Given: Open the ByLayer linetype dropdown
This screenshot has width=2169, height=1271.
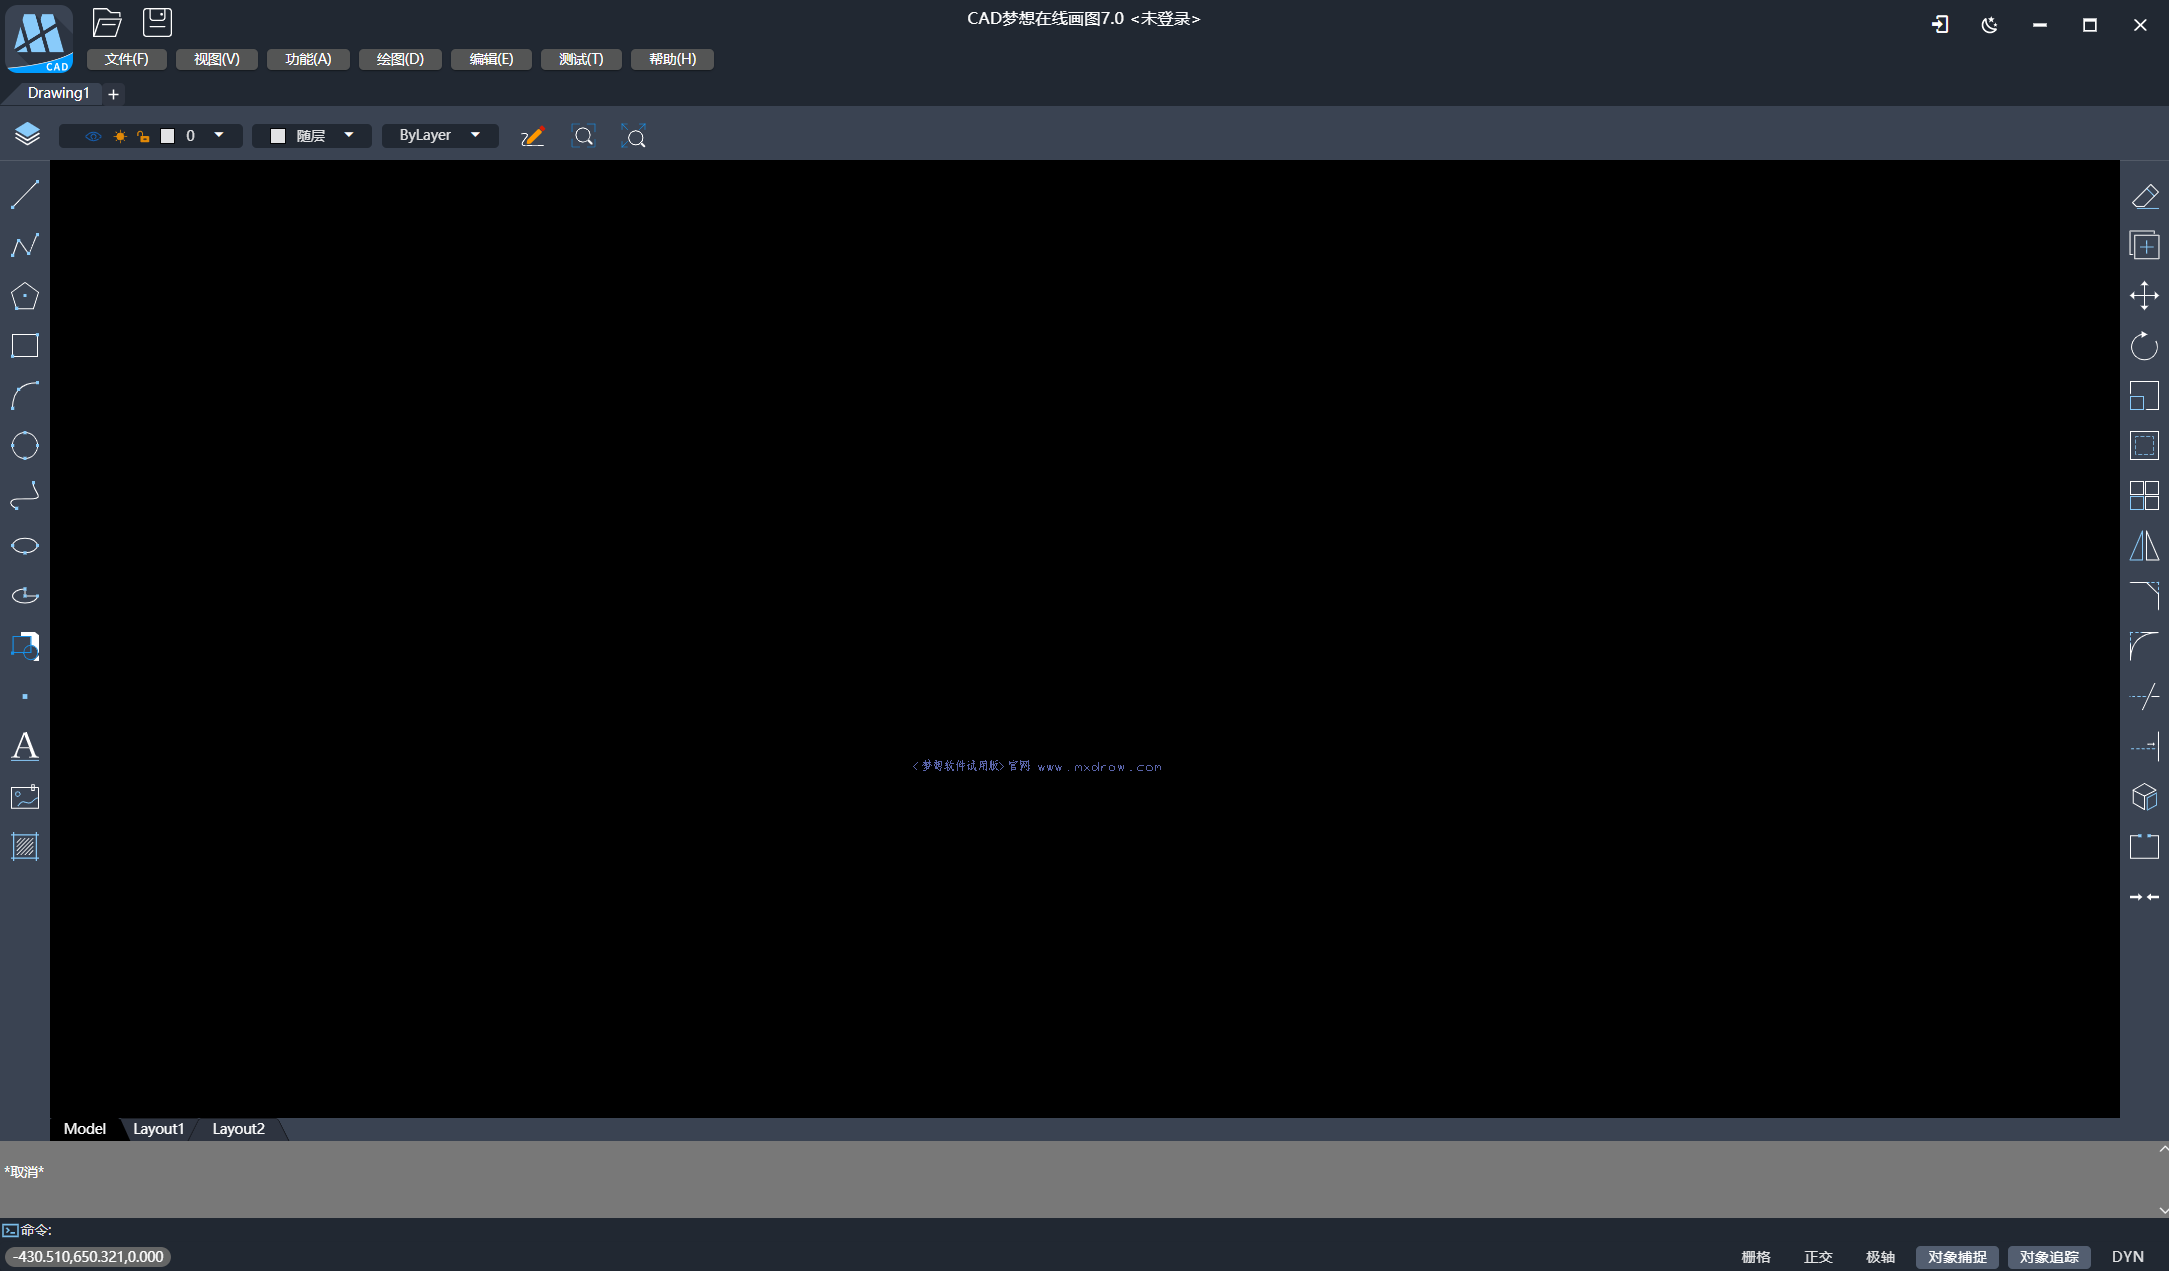Looking at the screenshot, I should [x=475, y=135].
